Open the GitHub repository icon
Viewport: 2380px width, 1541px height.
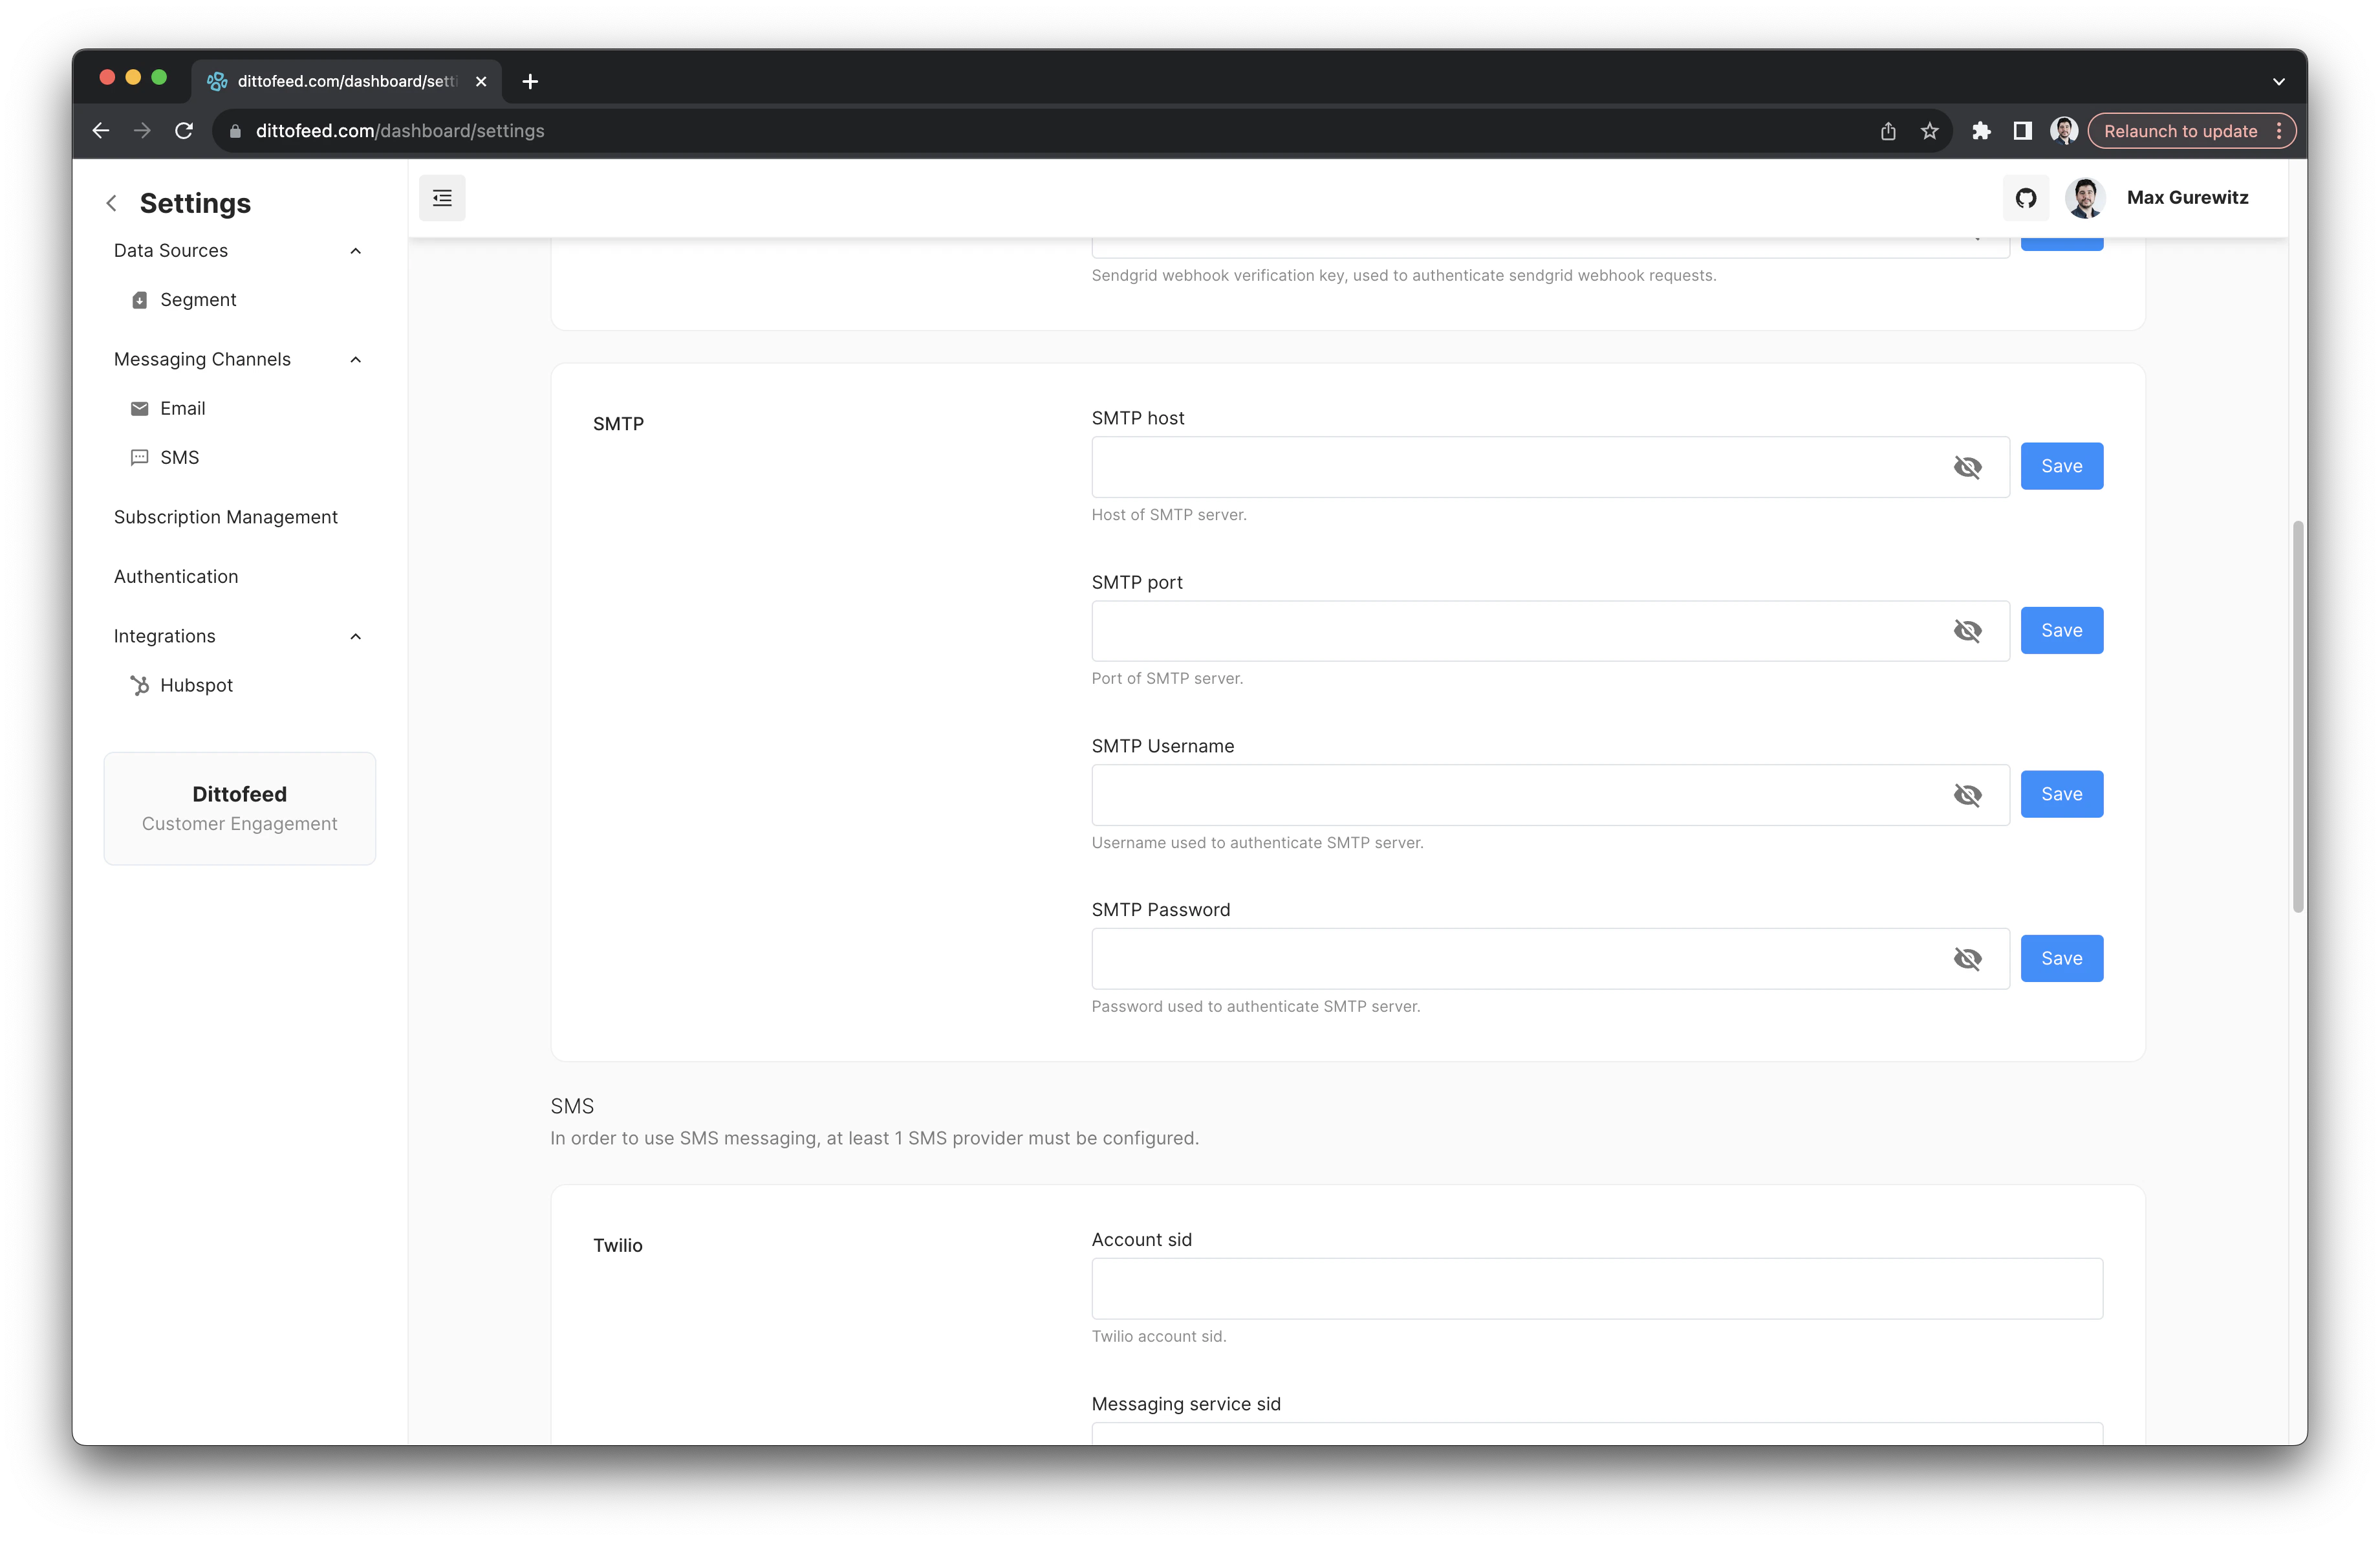[2025, 198]
